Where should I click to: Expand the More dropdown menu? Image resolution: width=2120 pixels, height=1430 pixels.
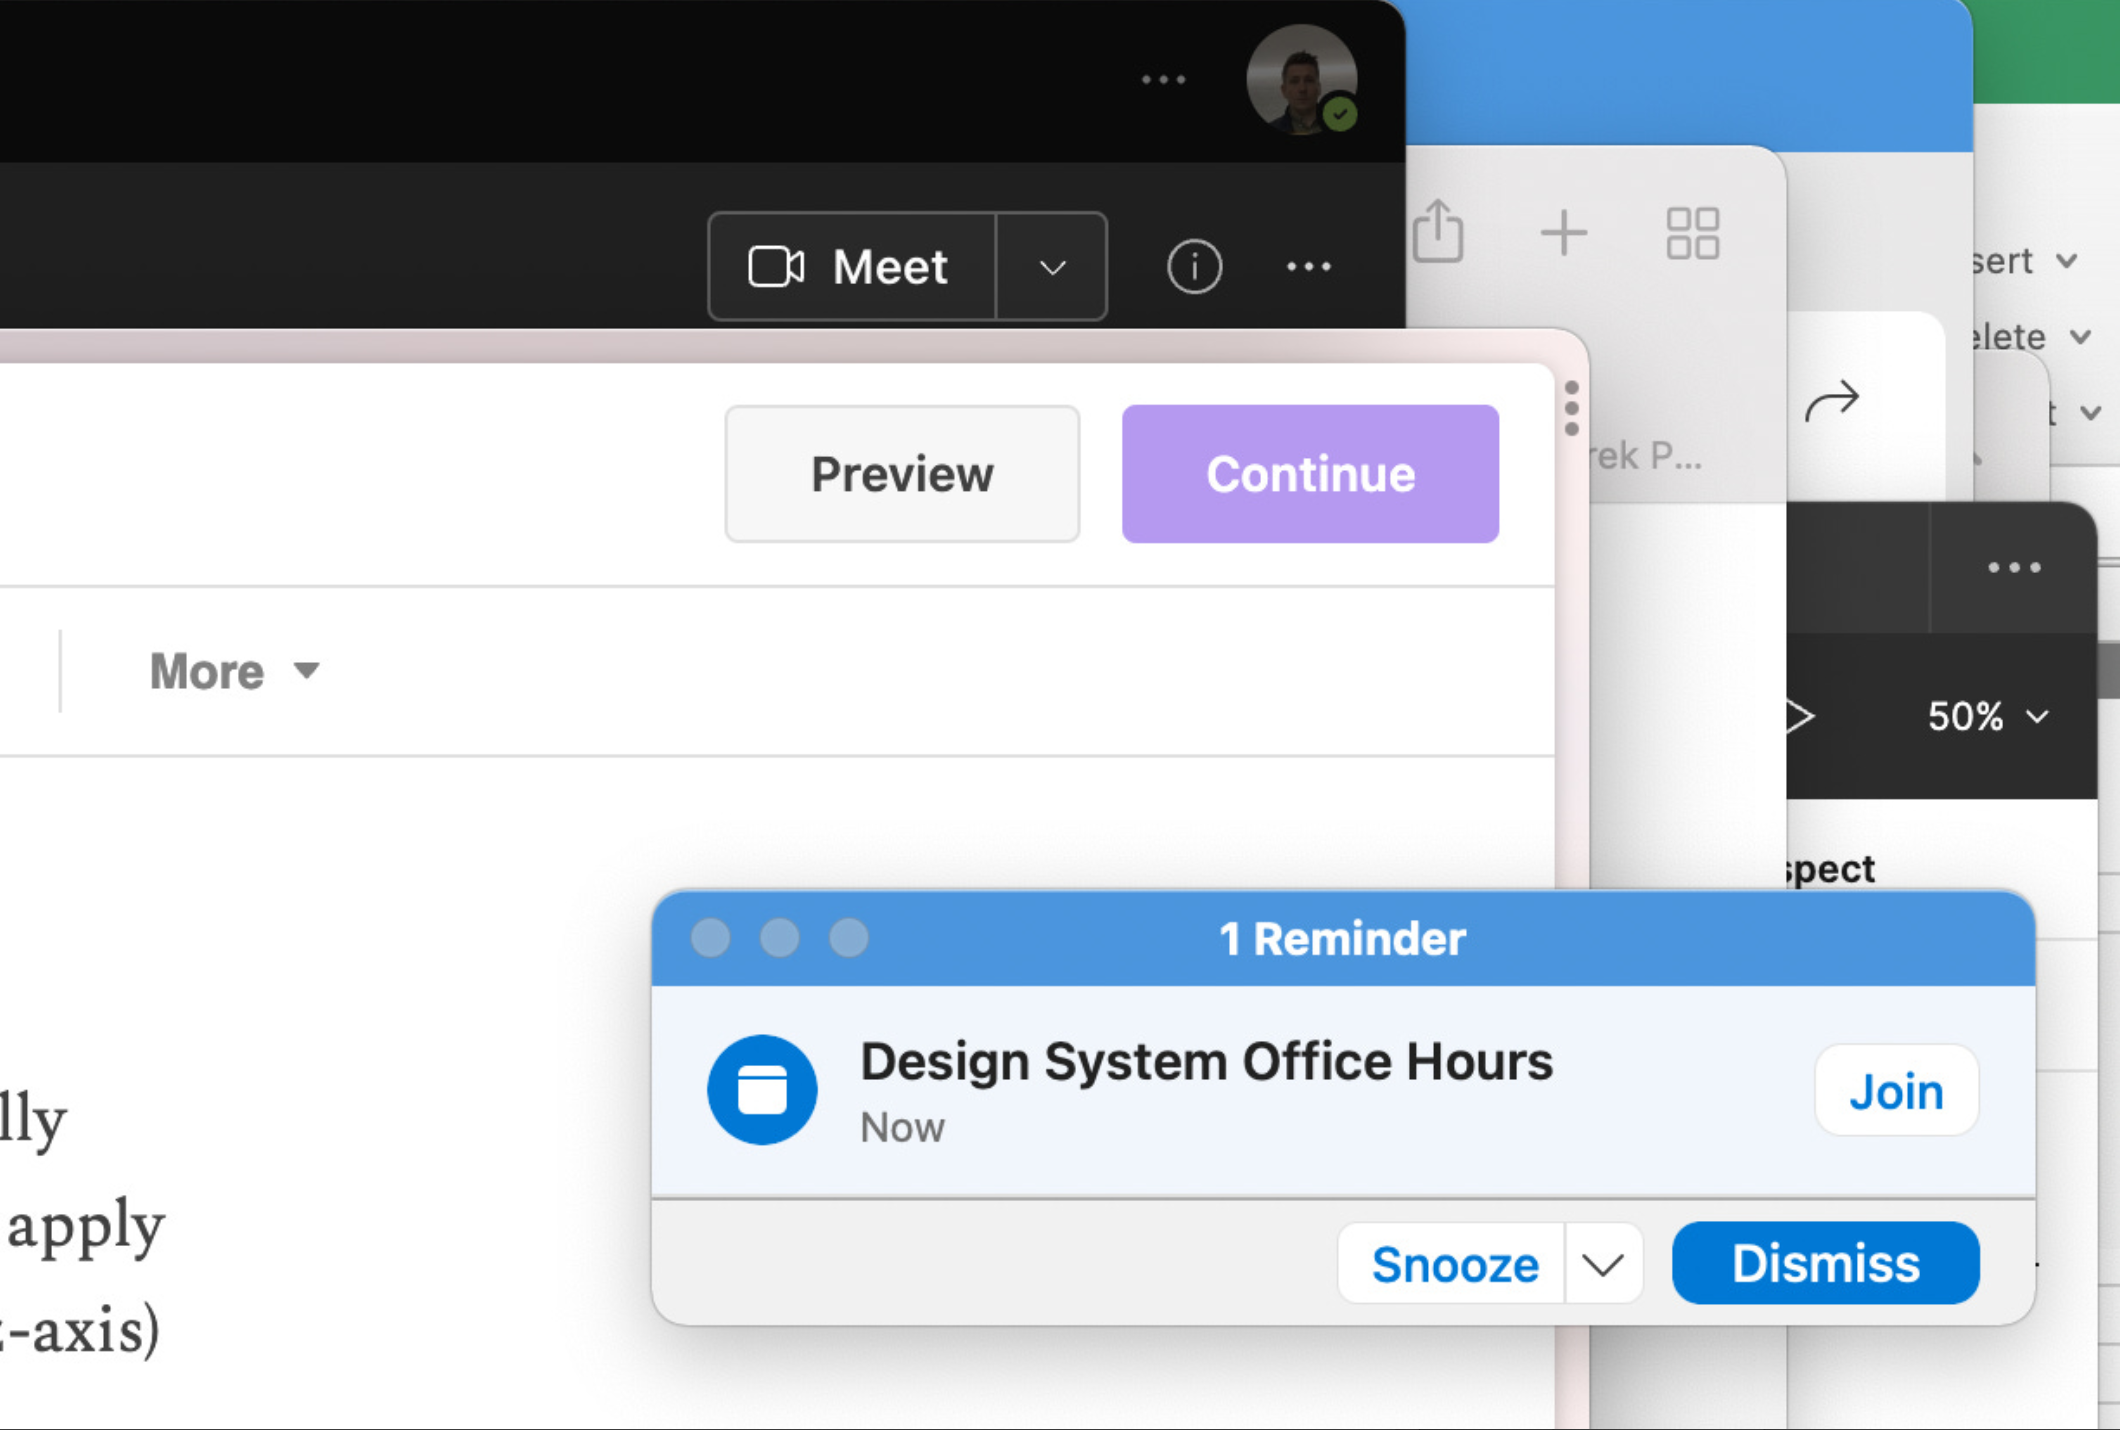234,671
